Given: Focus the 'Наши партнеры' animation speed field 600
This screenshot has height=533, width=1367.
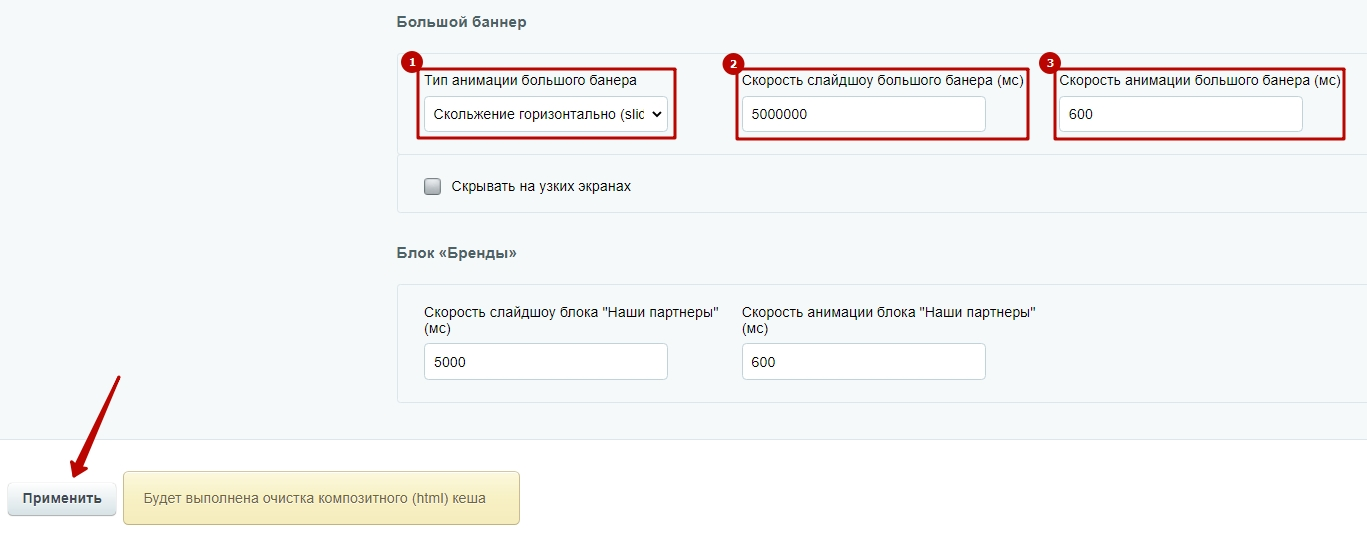Looking at the screenshot, I should coord(863,362).
